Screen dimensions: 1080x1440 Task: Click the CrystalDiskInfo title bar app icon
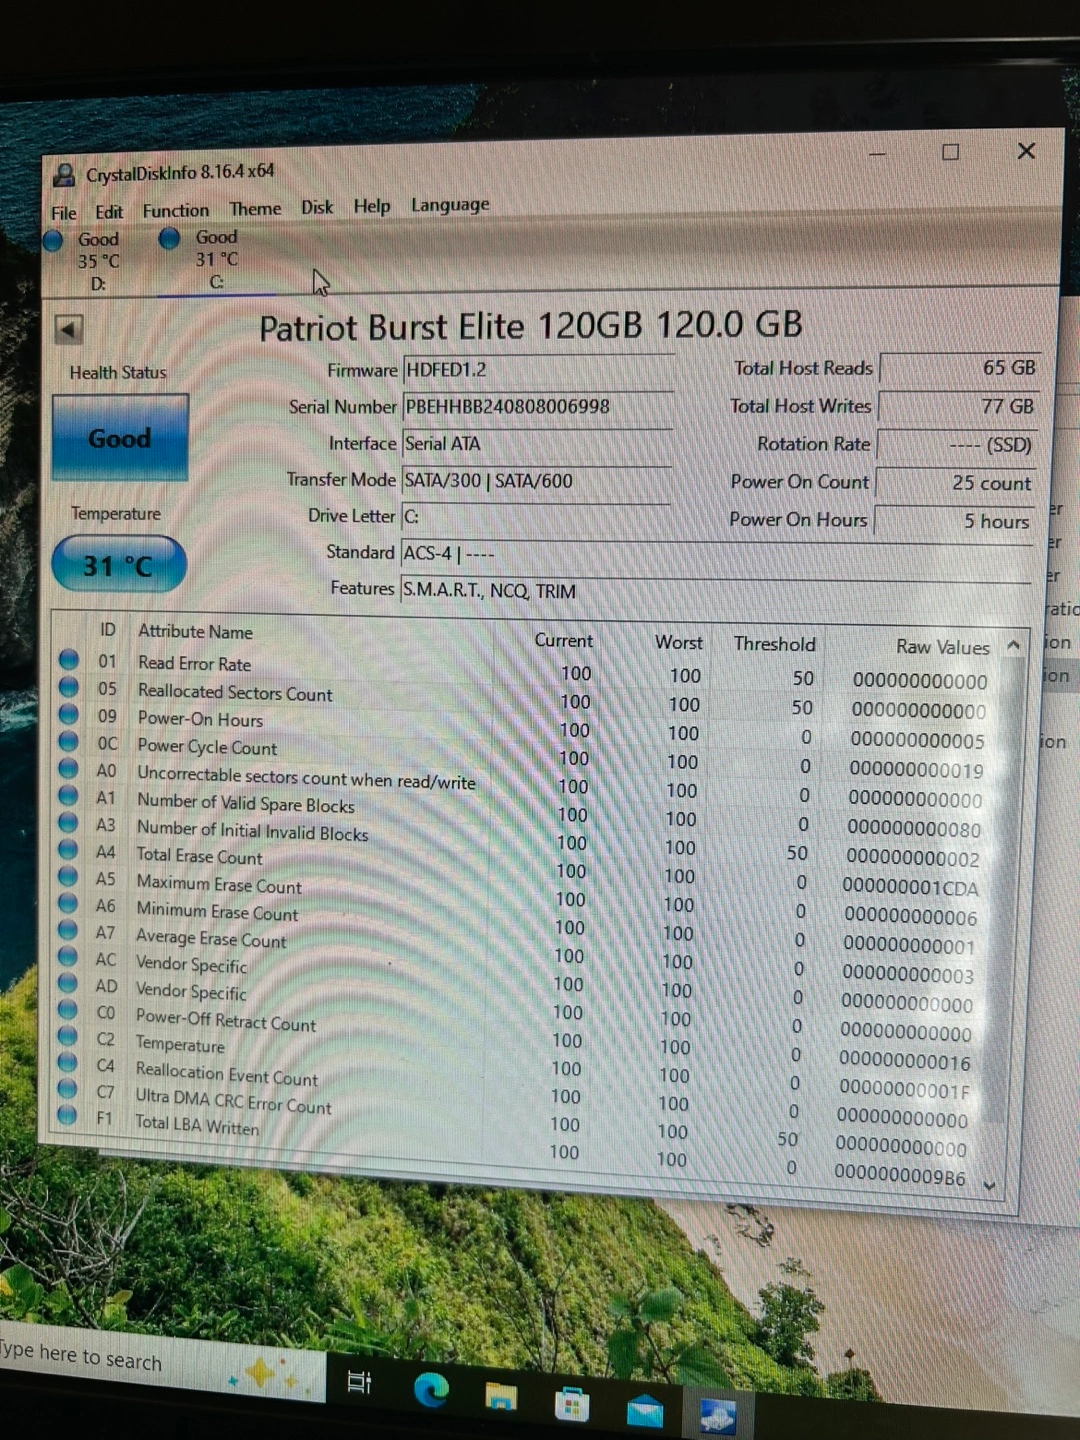64,176
